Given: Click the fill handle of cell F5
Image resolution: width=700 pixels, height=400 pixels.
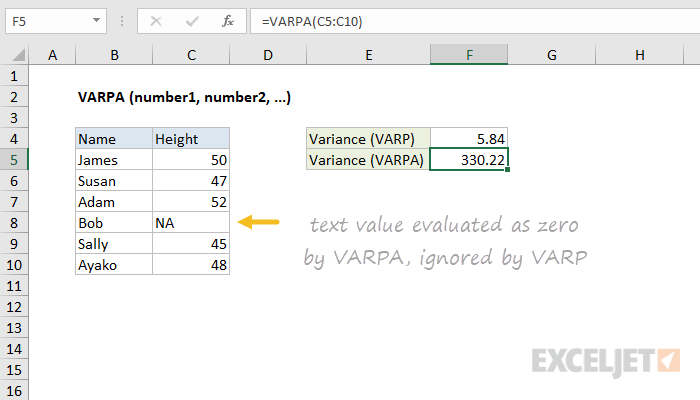Looking at the screenshot, I should point(508,170).
